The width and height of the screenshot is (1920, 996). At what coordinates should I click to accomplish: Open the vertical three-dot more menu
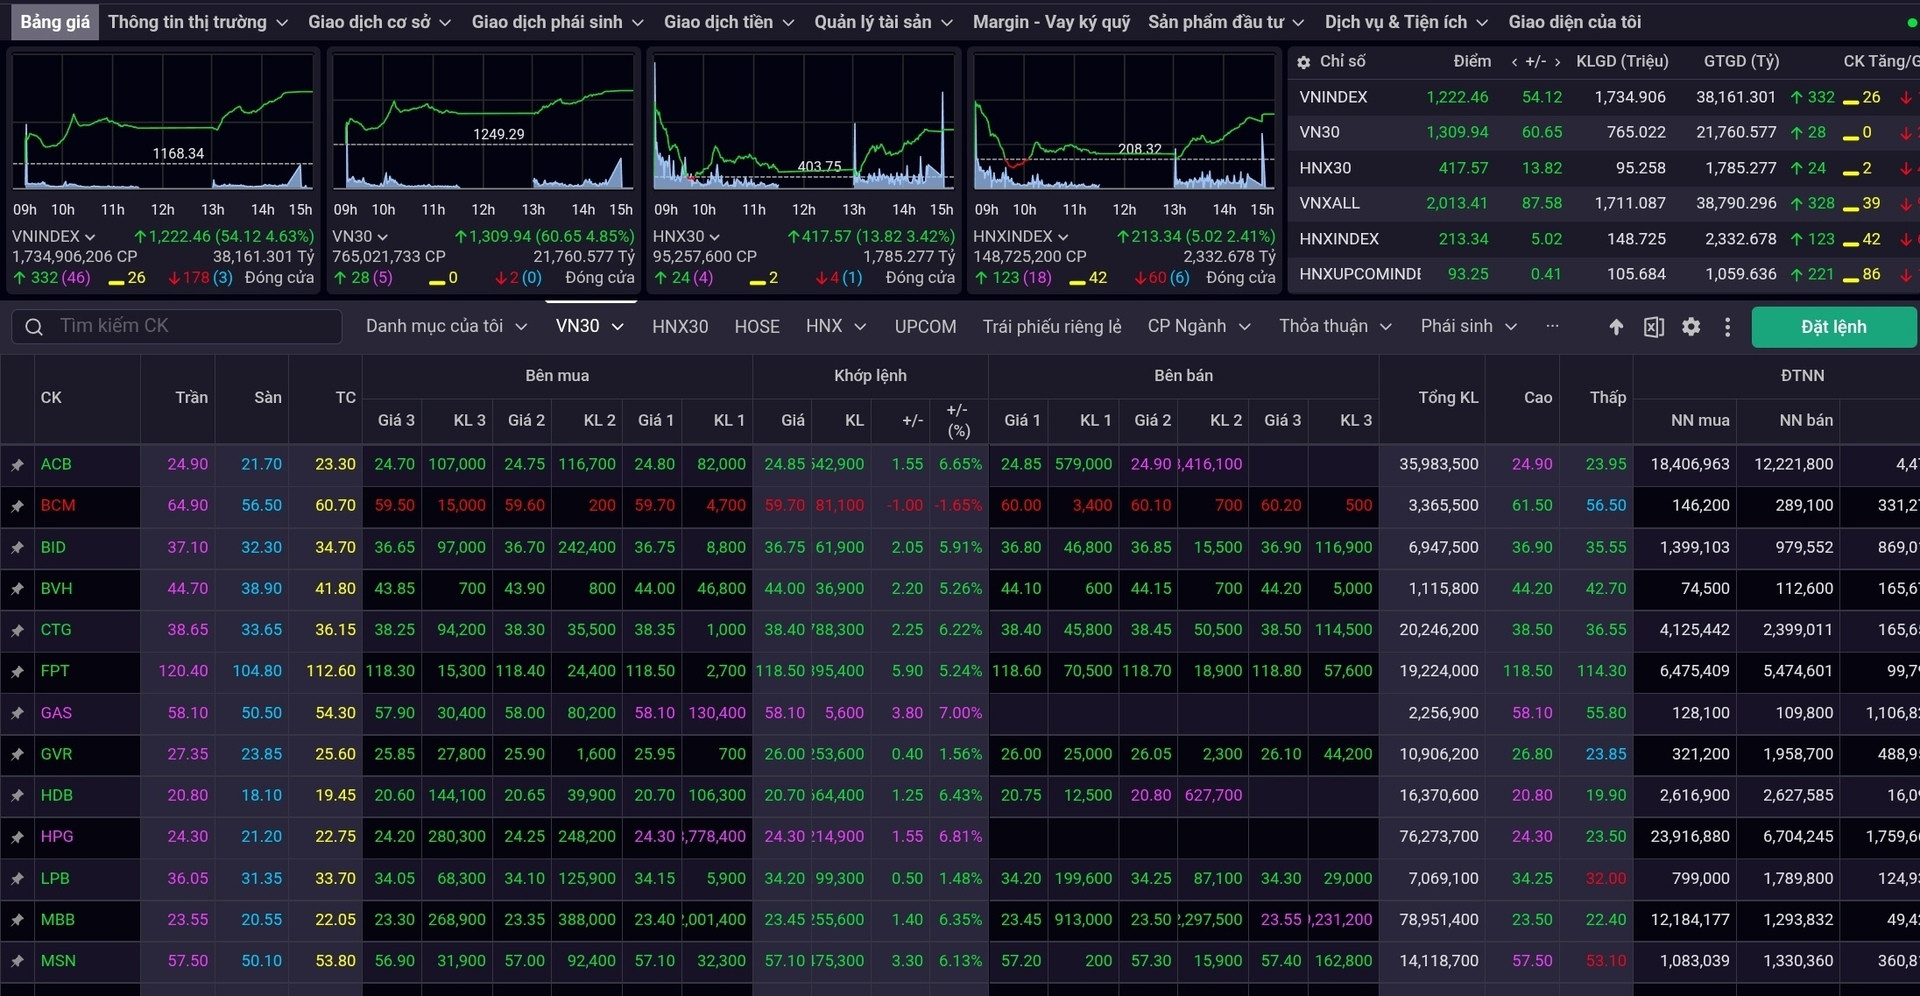[x=1727, y=327]
